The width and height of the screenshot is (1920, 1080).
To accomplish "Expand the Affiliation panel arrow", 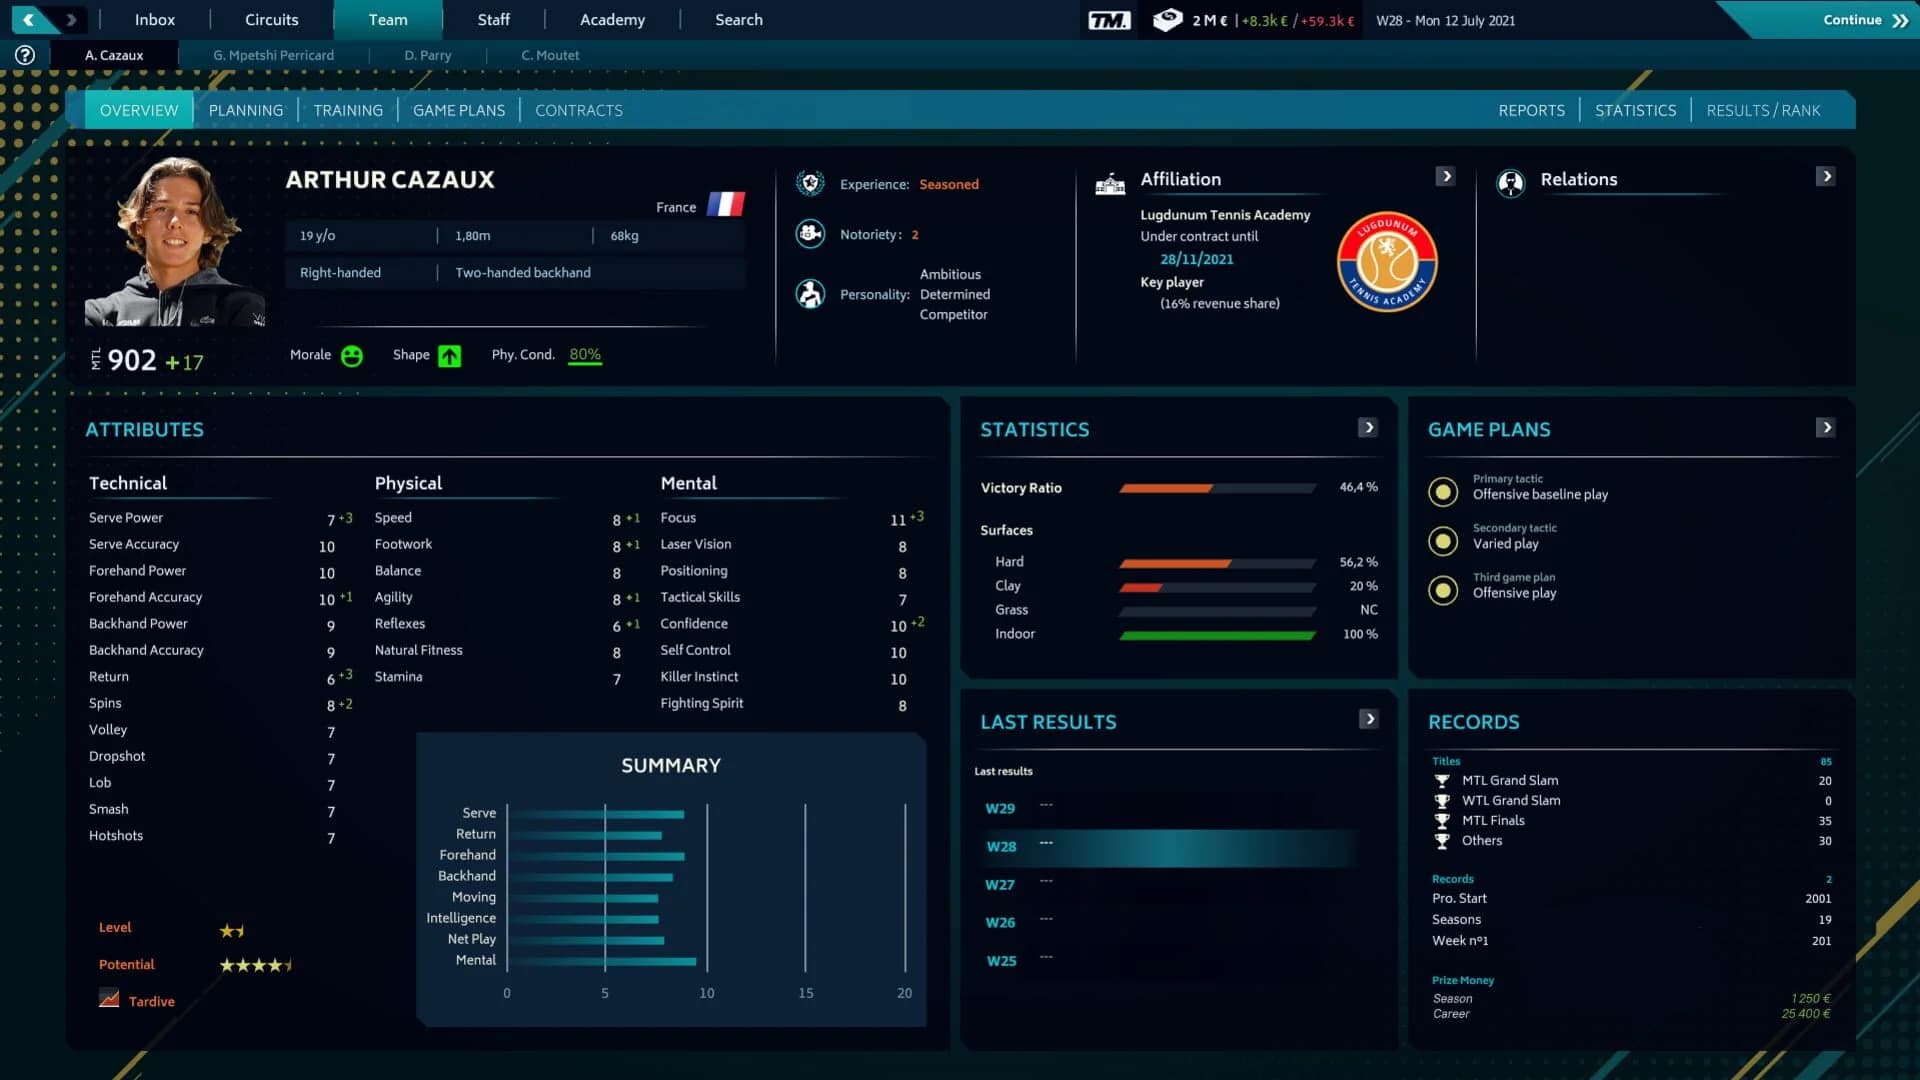I will [1446, 175].
